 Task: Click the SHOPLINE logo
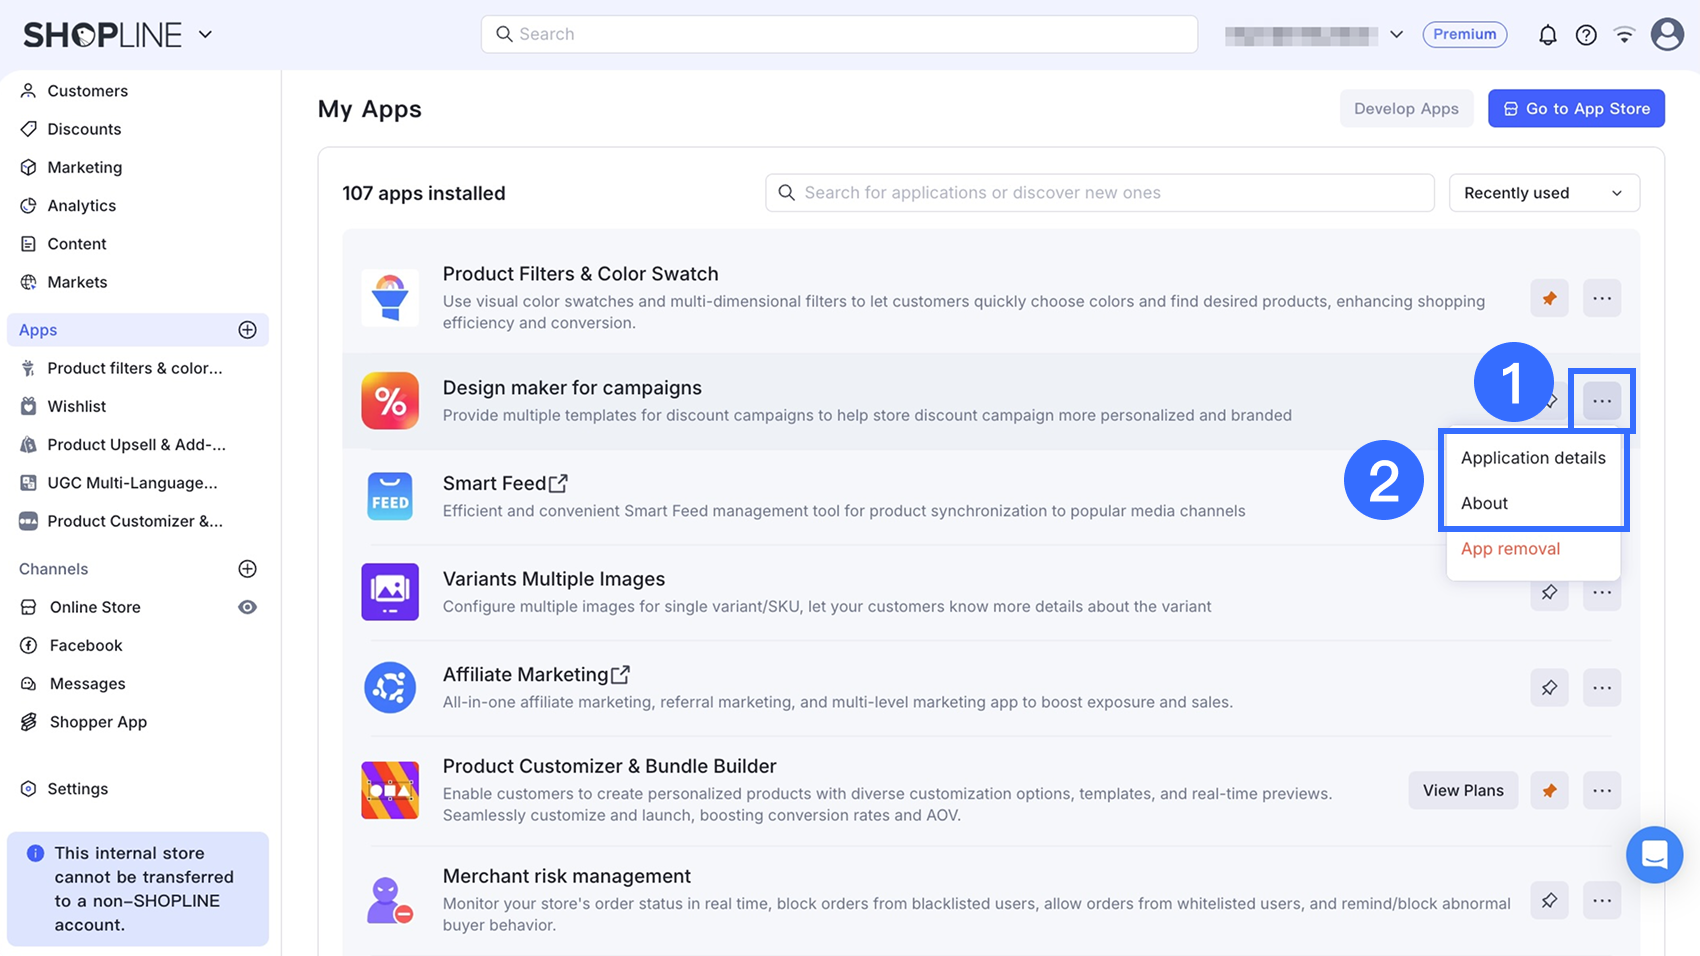(102, 35)
